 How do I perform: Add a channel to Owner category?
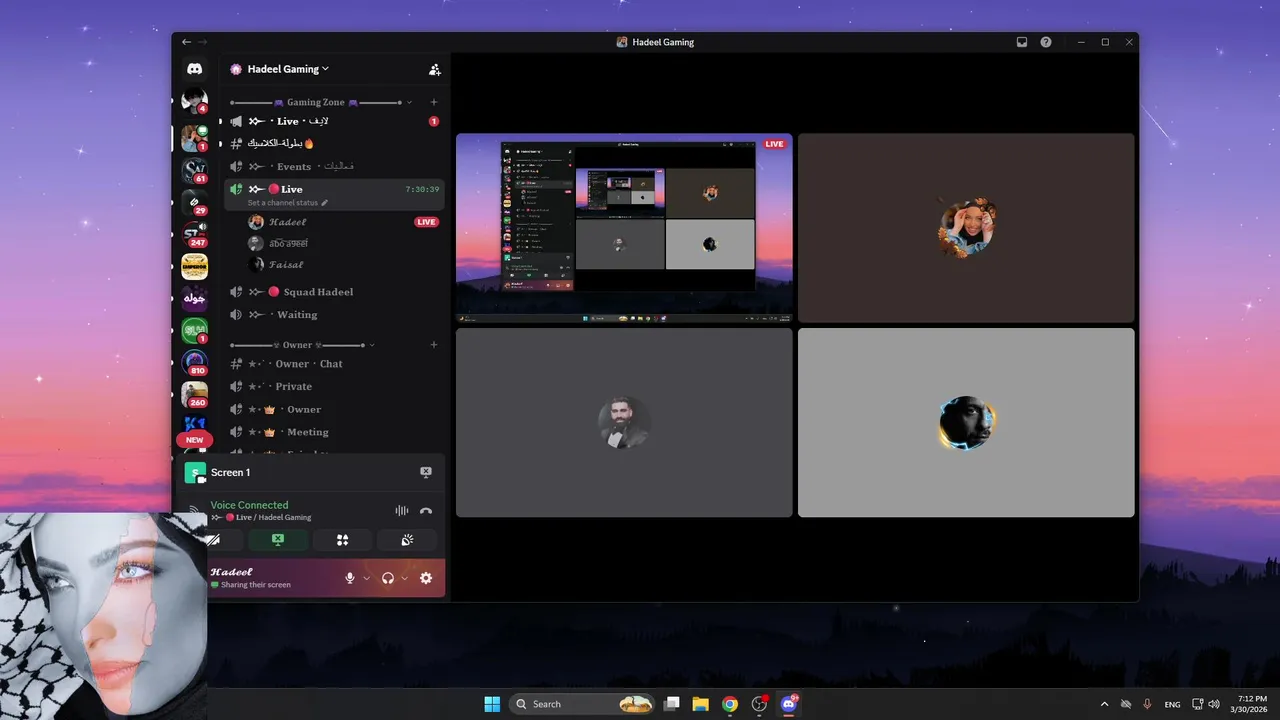click(x=434, y=345)
